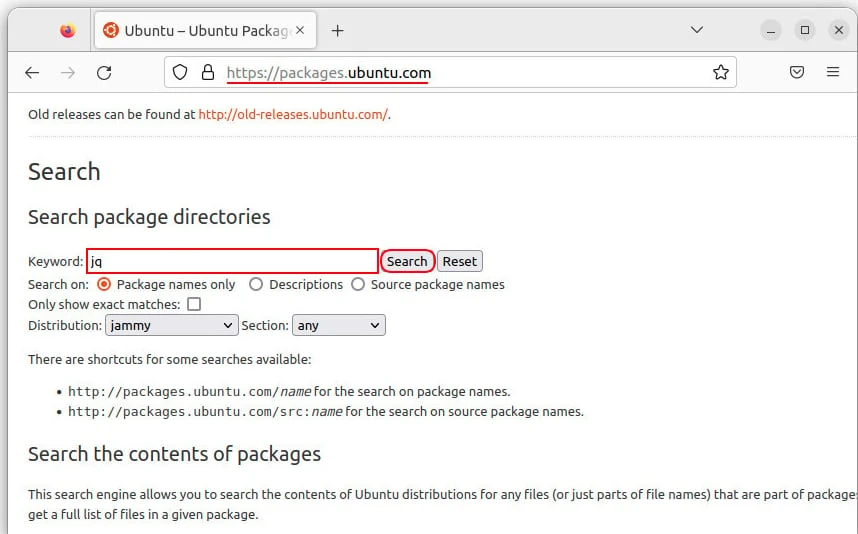The image size is (858, 534).
Task: Open a new tab with plus icon
Action: tap(337, 30)
